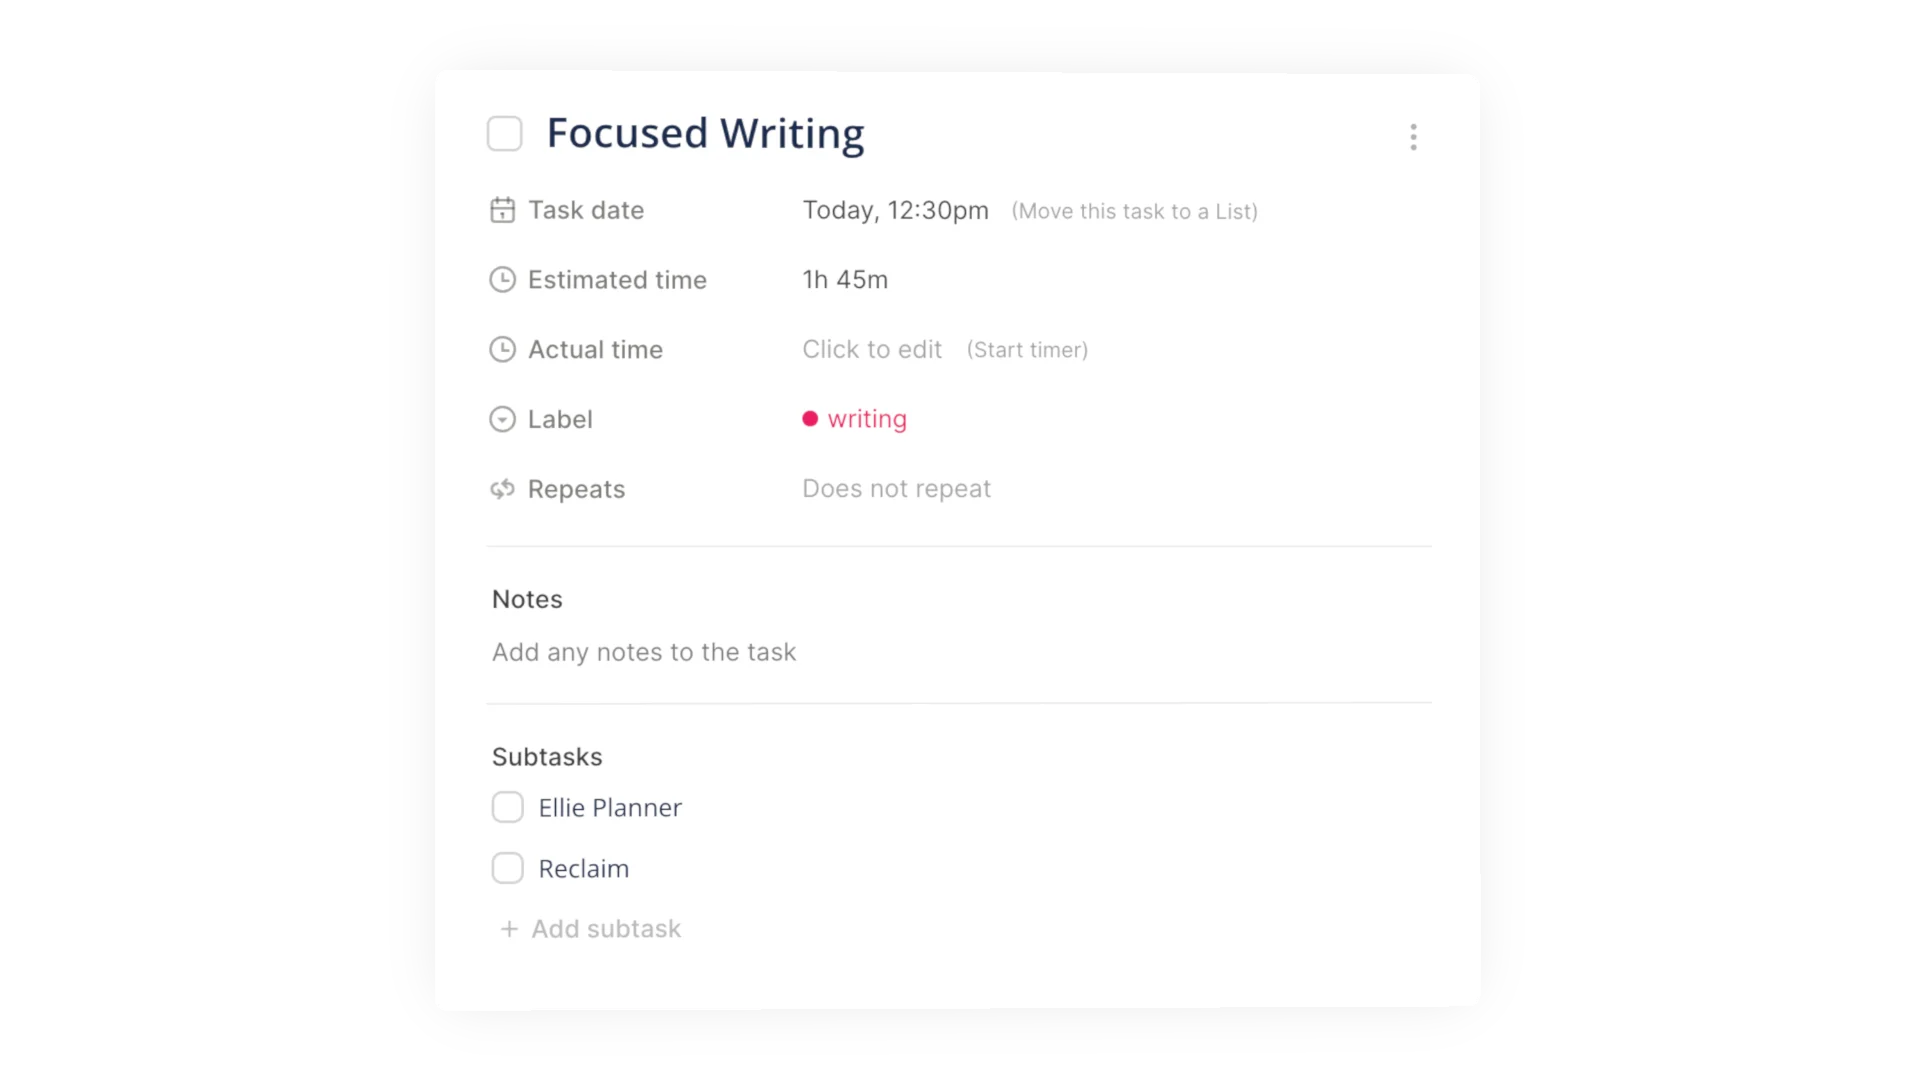Click the clock icon beside Estimated time
1920x1080 pixels.
503,280
